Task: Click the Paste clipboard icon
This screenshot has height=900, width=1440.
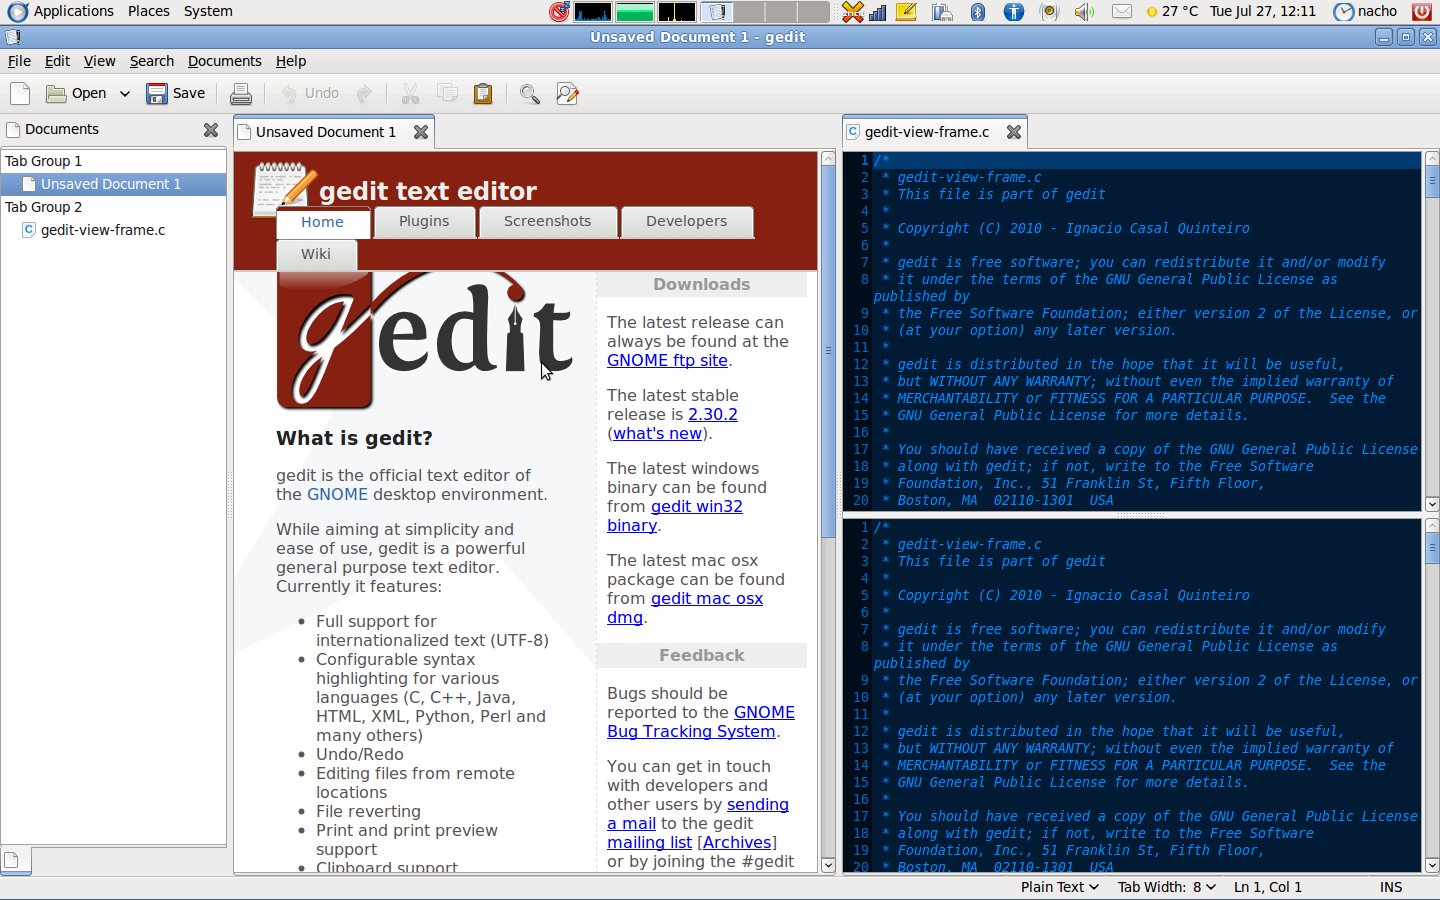Action: click(x=483, y=94)
